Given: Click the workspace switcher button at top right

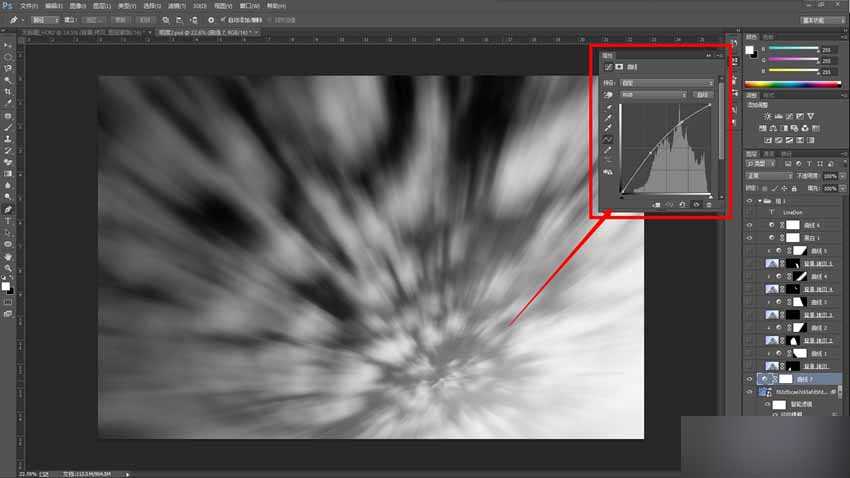Looking at the screenshot, I should [x=819, y=19].
